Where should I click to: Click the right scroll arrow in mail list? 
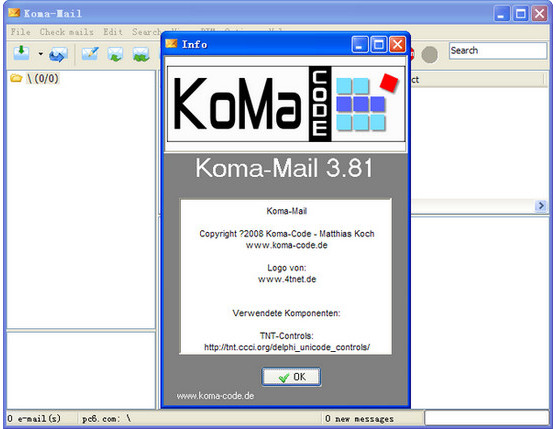point(541,206)
